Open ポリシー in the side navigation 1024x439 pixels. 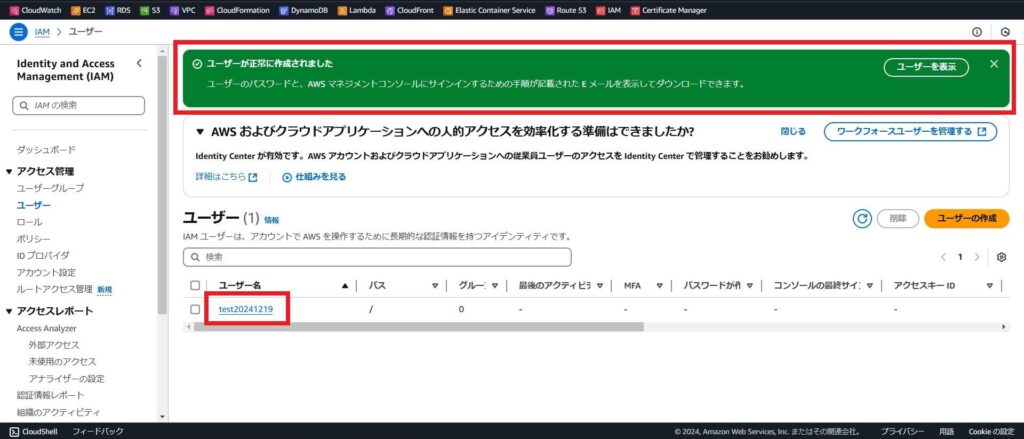[x=33, y=239]
